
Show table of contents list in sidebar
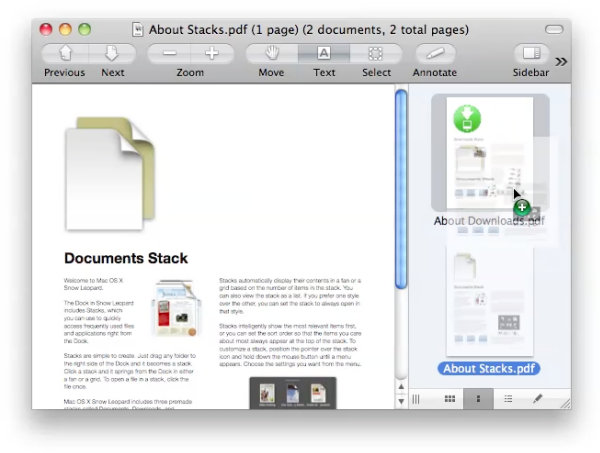pyautogui.click(x=508, y=399)
